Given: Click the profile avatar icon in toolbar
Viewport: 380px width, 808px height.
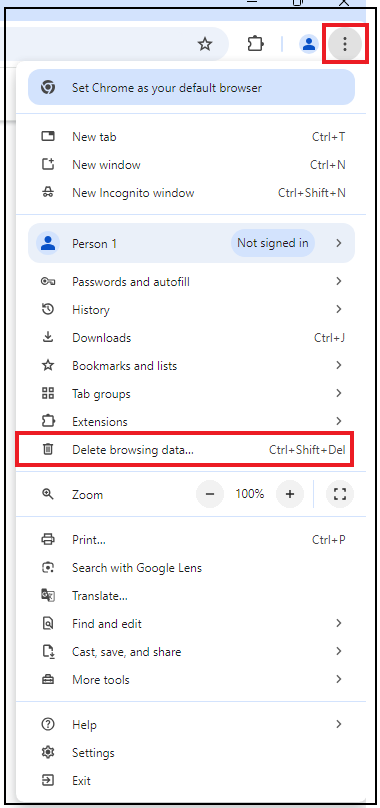Looking at the screenshot, I should click(x=308, y=44).
